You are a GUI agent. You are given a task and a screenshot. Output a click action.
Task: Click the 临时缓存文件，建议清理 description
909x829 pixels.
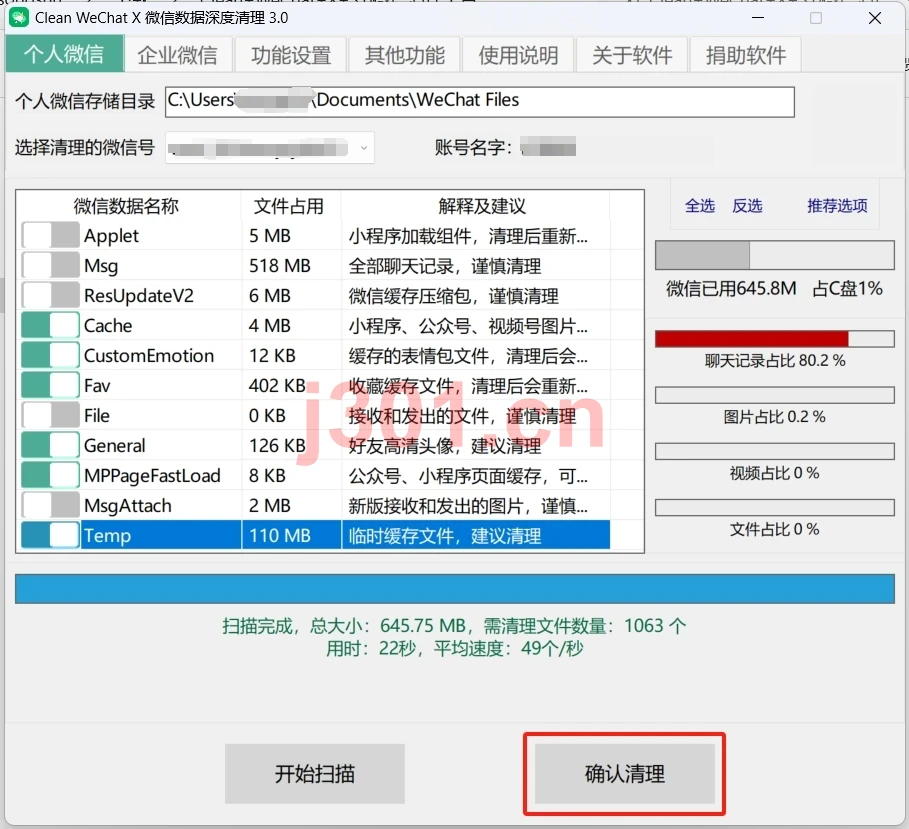pyautogui.click(x=445, y=536)
